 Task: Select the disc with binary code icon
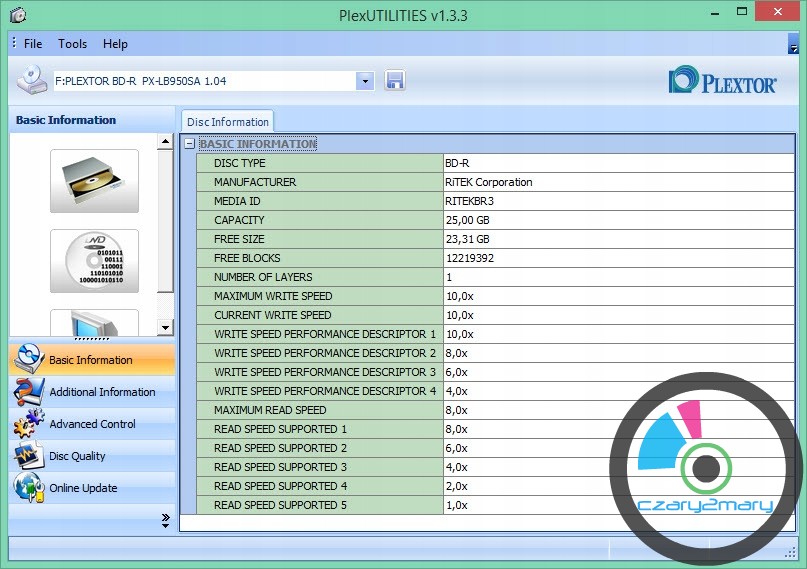[94, 261]
